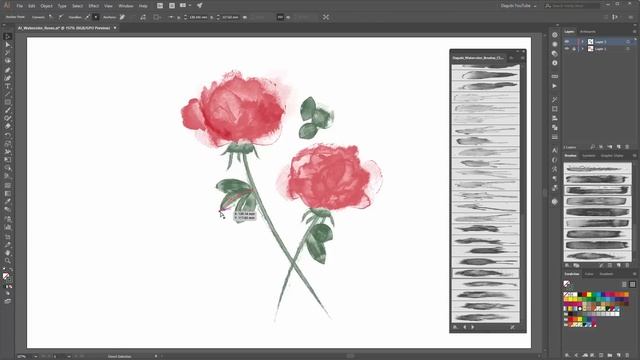Image resolution: width=640 pixels, height=360 pixels.
Task: Select the Zoom tool magnifier
Action: coord(8,260)
